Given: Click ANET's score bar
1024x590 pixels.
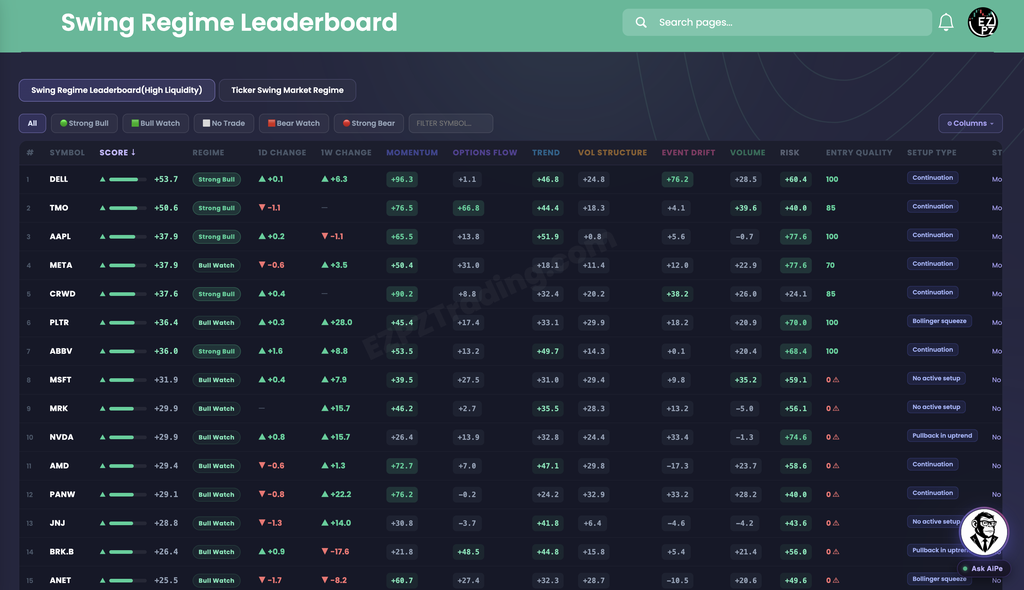Looking at the screenshot, I should point(127,580).
